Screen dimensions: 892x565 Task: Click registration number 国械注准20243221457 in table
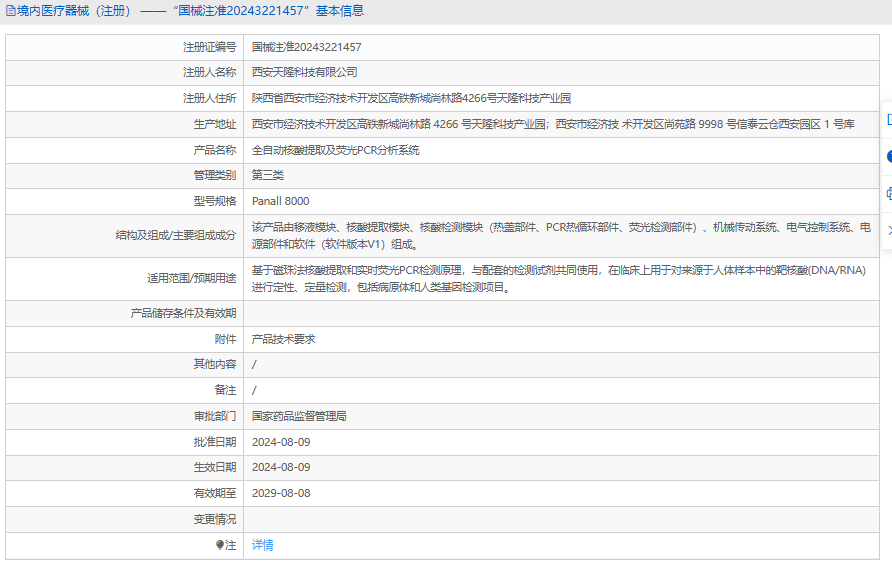[x=306, y=47]
